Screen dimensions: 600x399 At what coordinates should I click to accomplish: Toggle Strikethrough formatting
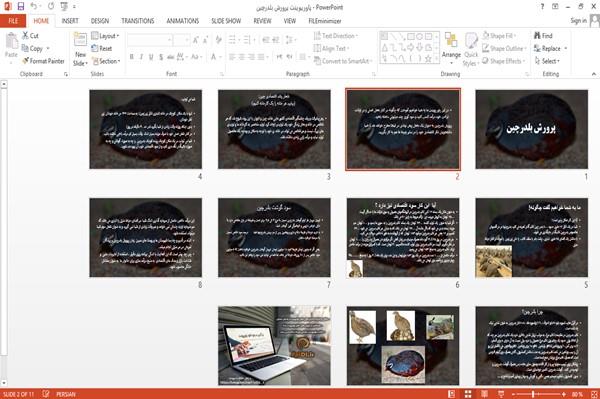click(171, 57)
